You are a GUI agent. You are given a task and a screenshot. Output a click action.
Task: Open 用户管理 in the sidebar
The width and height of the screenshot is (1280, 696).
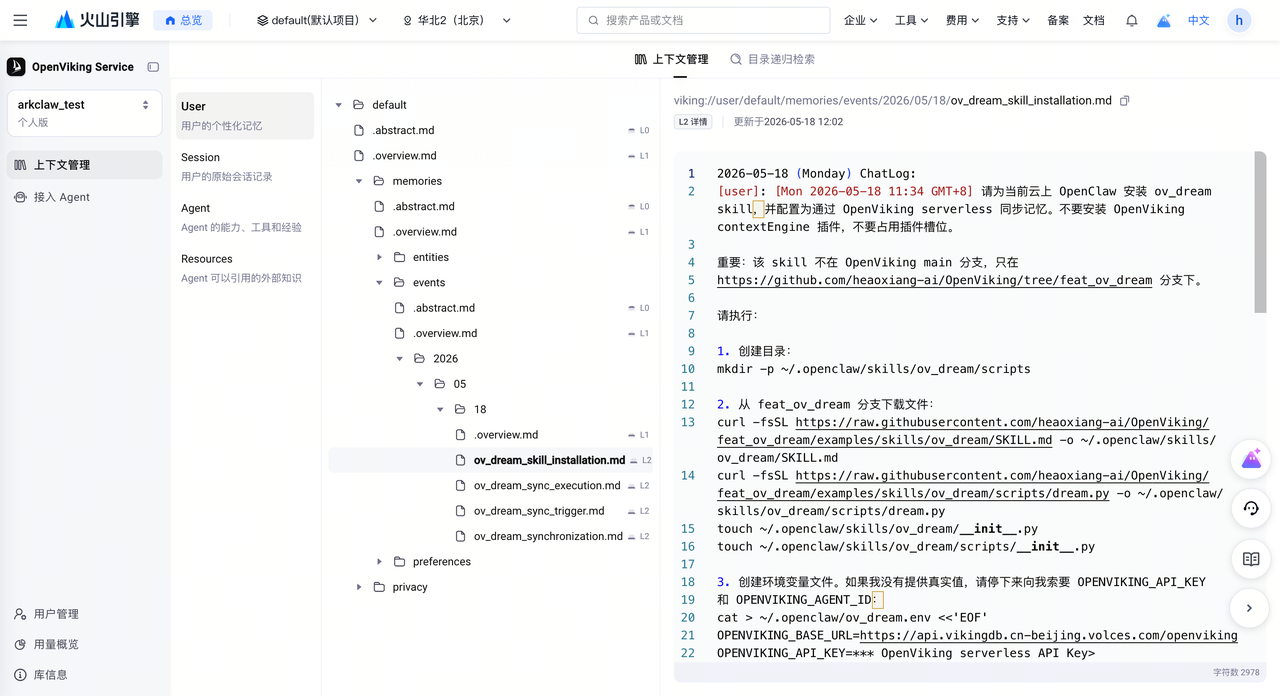click(46, 614)
